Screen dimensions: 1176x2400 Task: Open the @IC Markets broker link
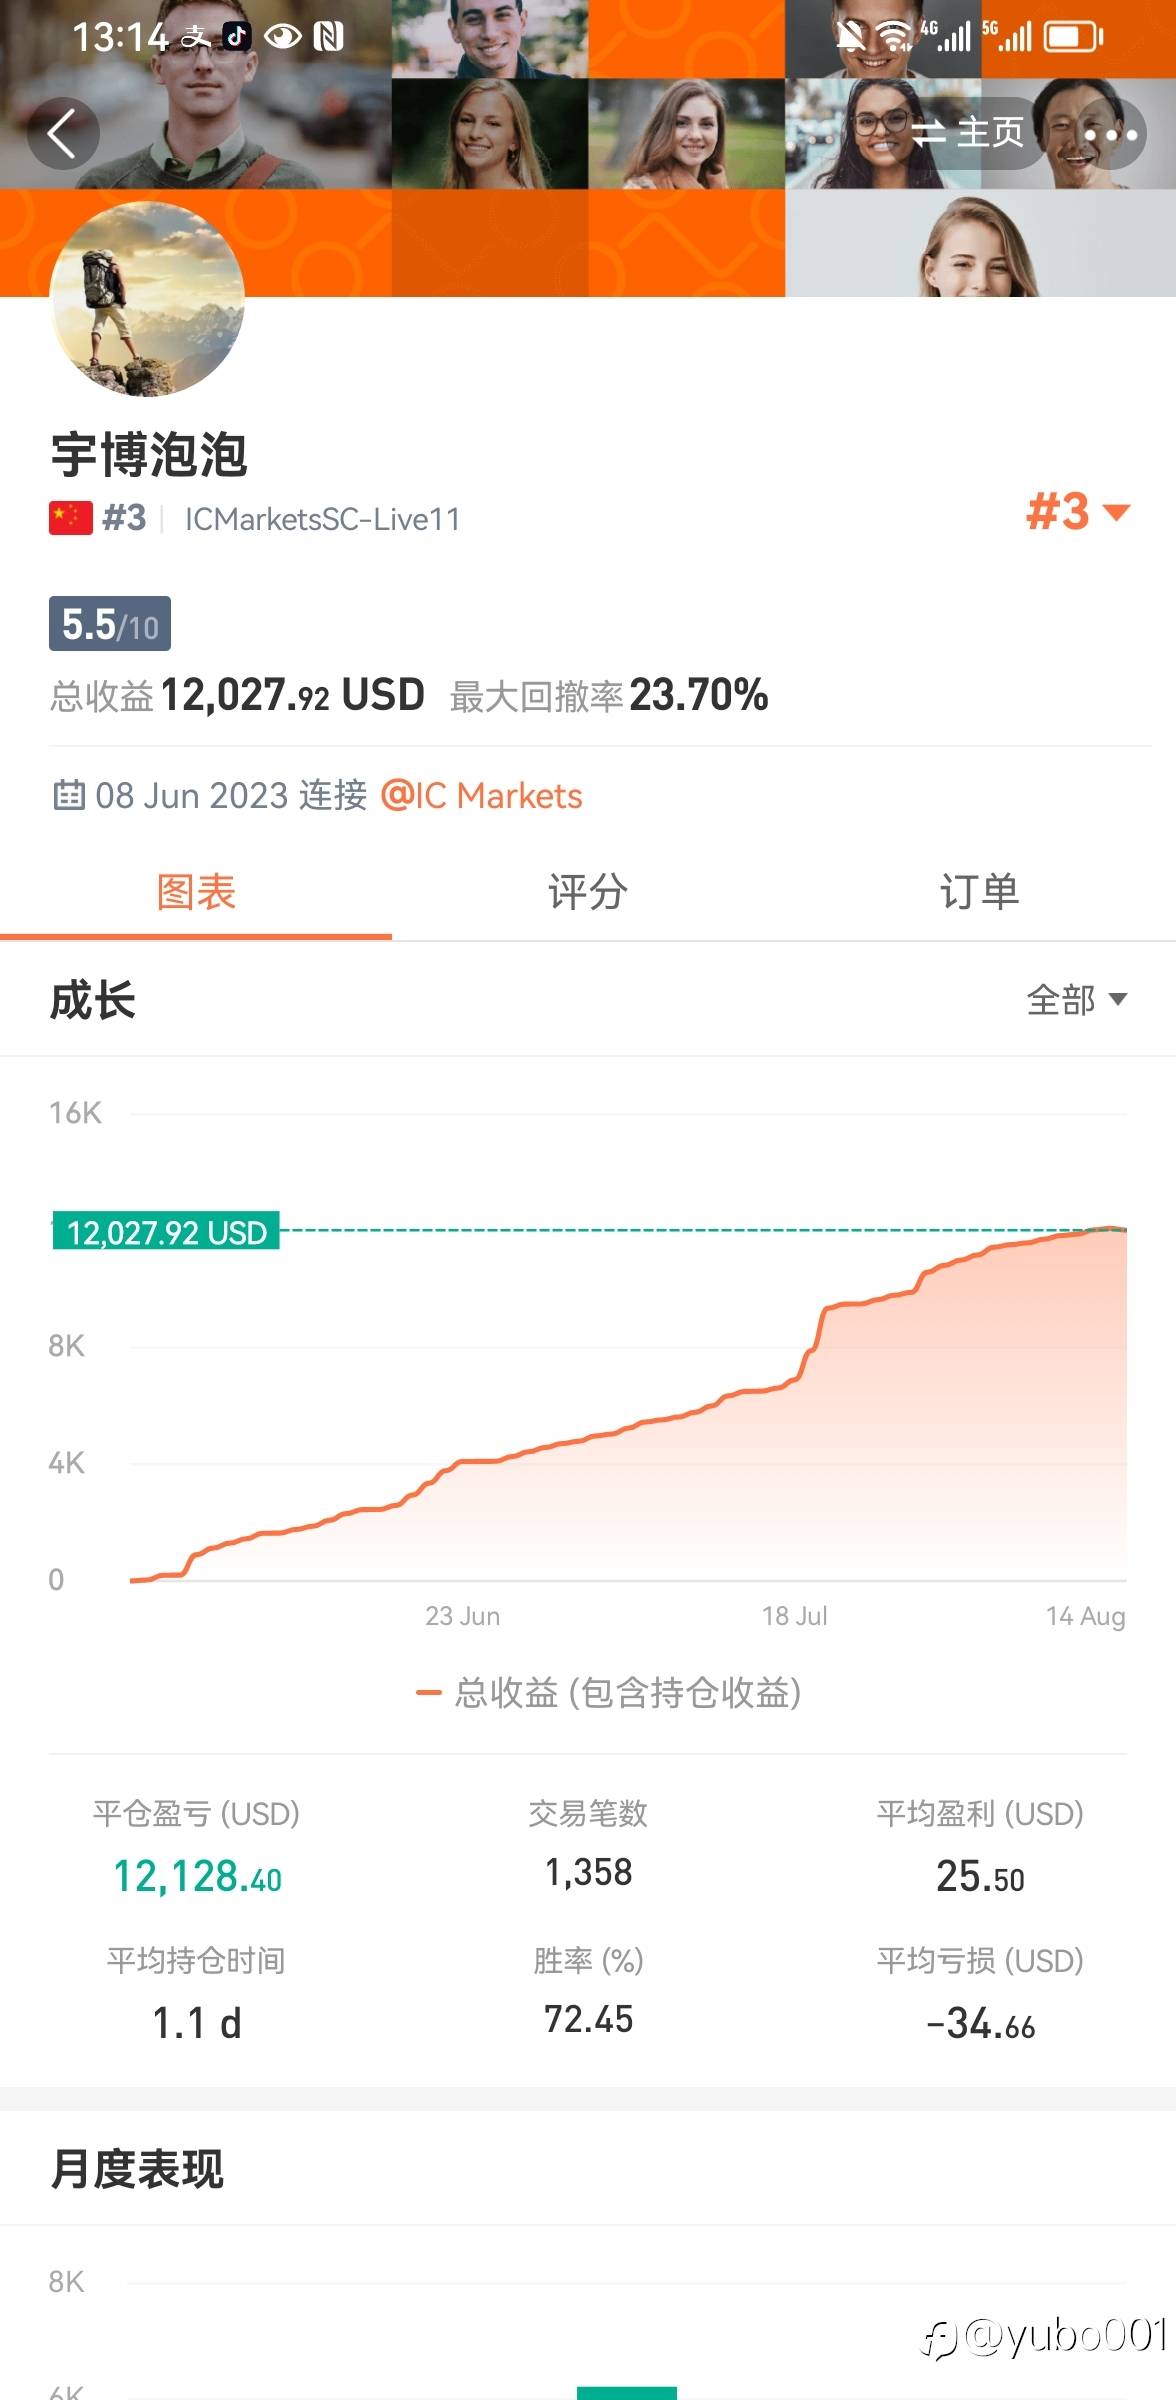[x=481, y=796]
